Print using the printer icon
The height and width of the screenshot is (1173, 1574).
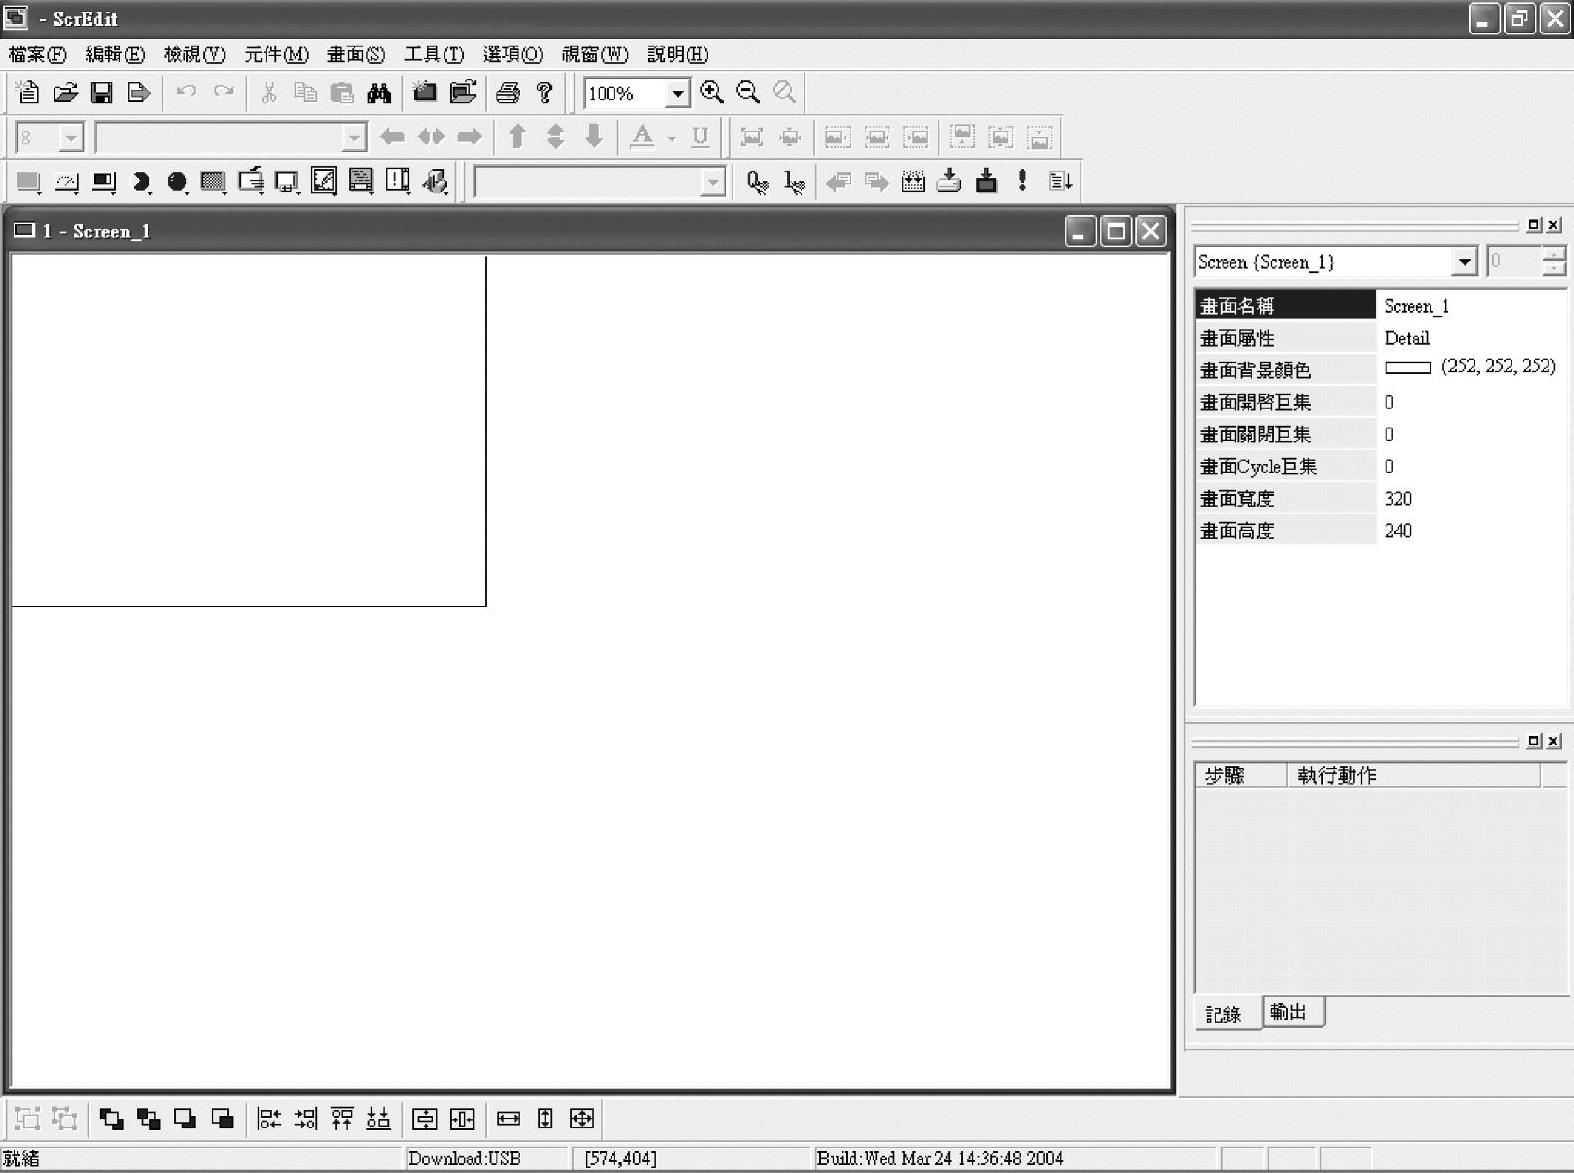pyautogui.click(x=508, y=93)
